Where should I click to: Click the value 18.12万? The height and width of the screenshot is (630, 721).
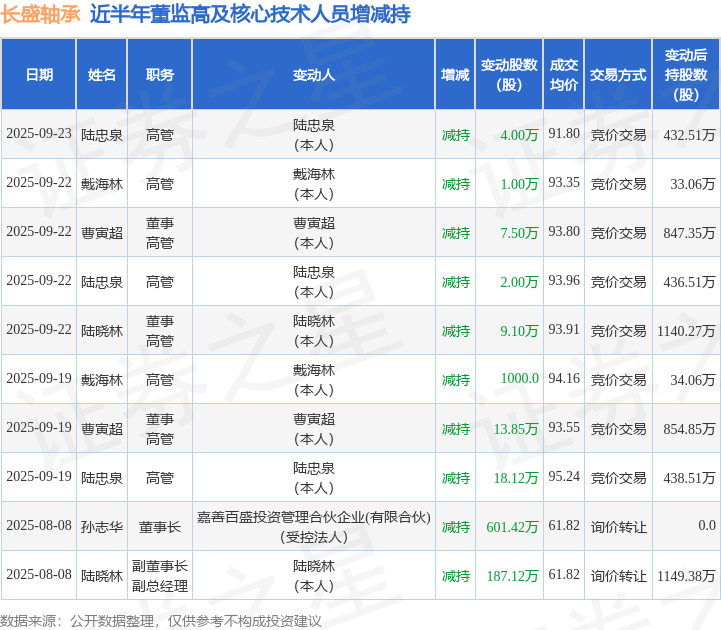click(x=515, y=478)
